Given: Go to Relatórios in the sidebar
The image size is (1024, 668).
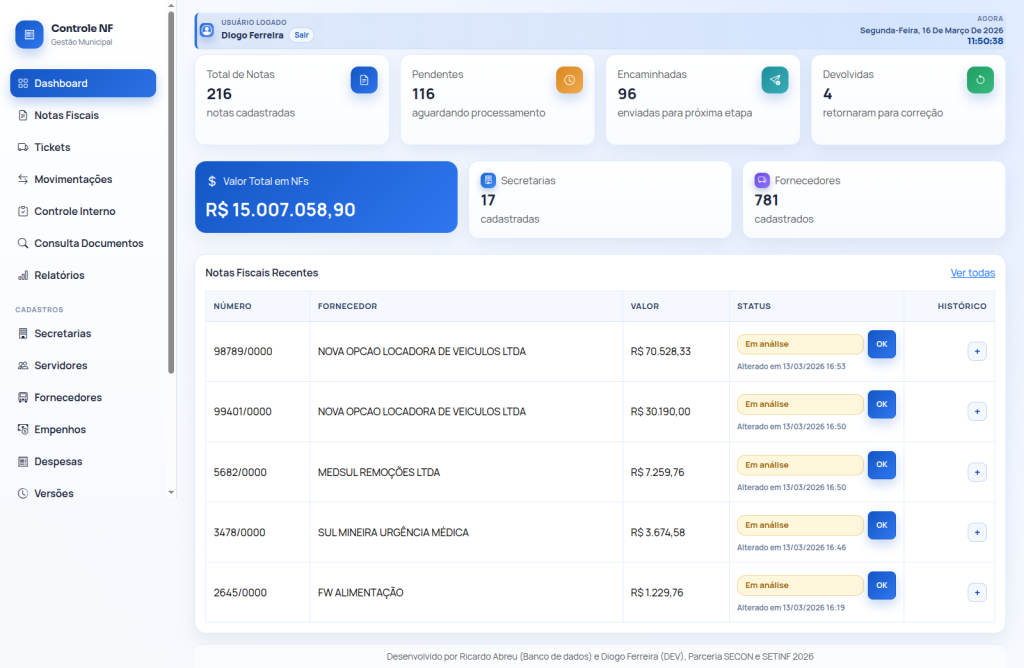Looking at the screenshot, I should tap(59, 275).
